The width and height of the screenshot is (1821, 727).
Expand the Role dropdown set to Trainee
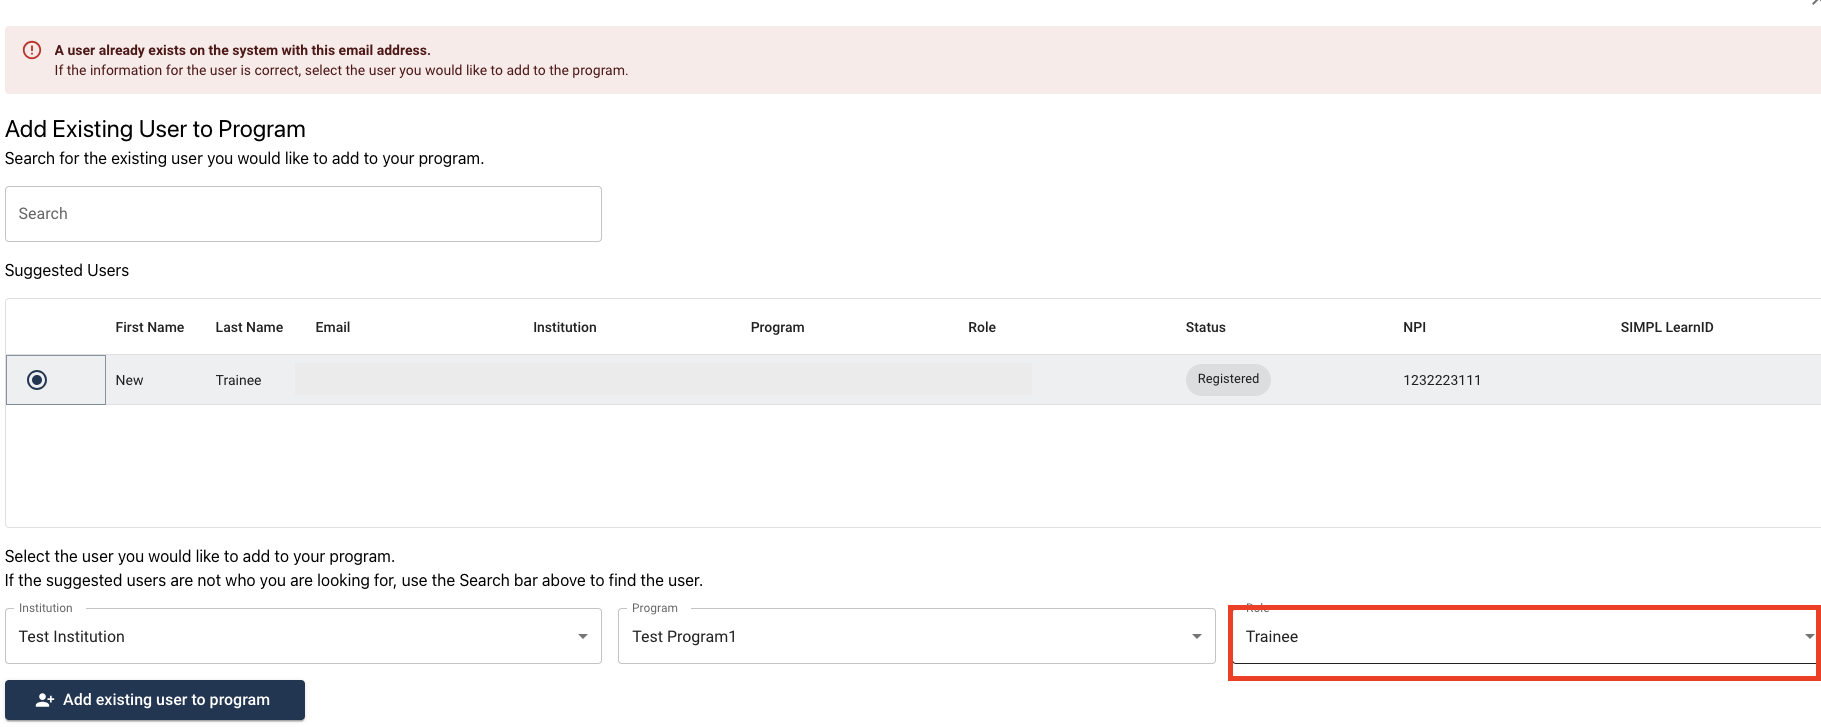(x=1523, y=636)
